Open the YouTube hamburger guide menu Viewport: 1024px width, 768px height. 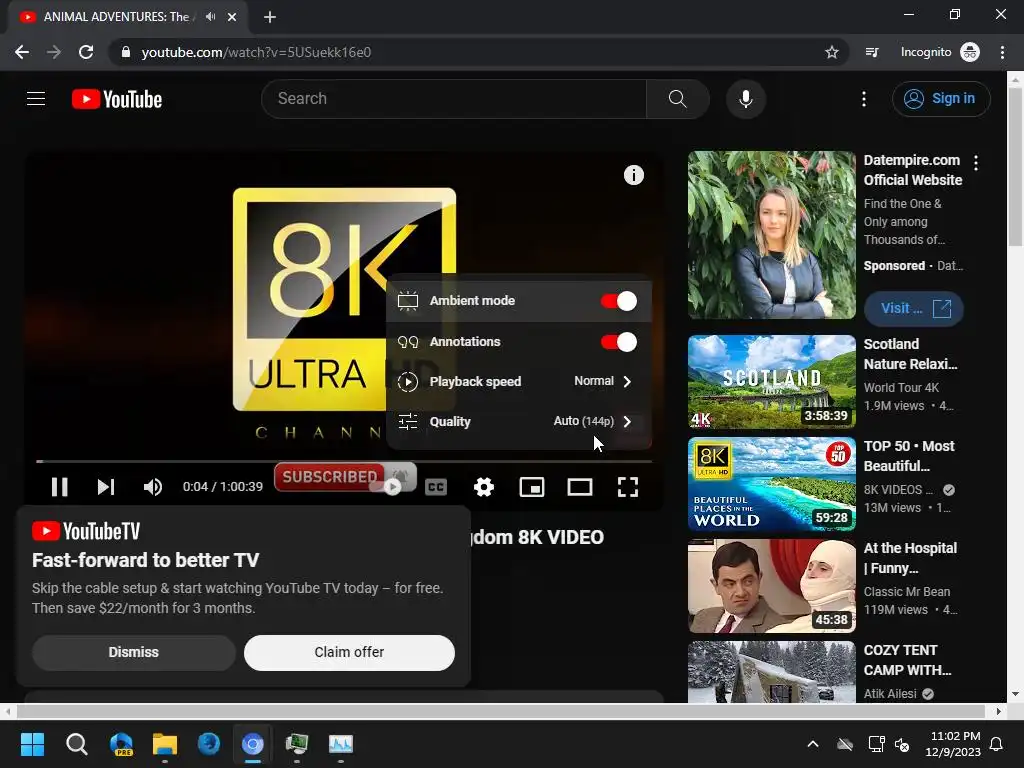(36, 99)
